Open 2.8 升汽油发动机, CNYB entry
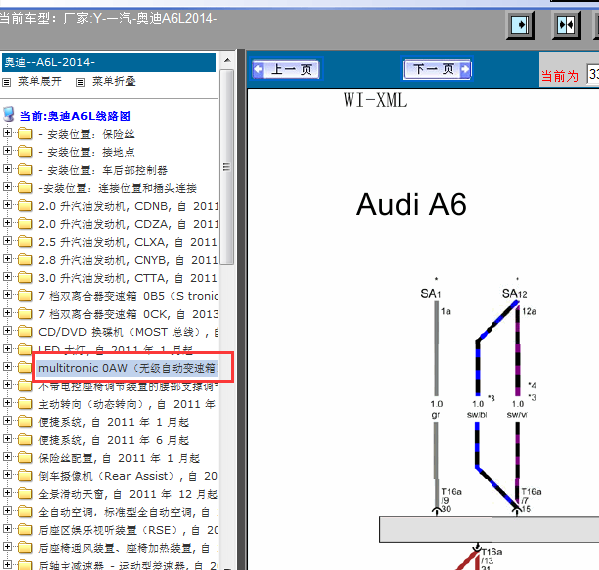Image resolution: width=599 pixels, height=570 pixels. [x=128, y=260]
